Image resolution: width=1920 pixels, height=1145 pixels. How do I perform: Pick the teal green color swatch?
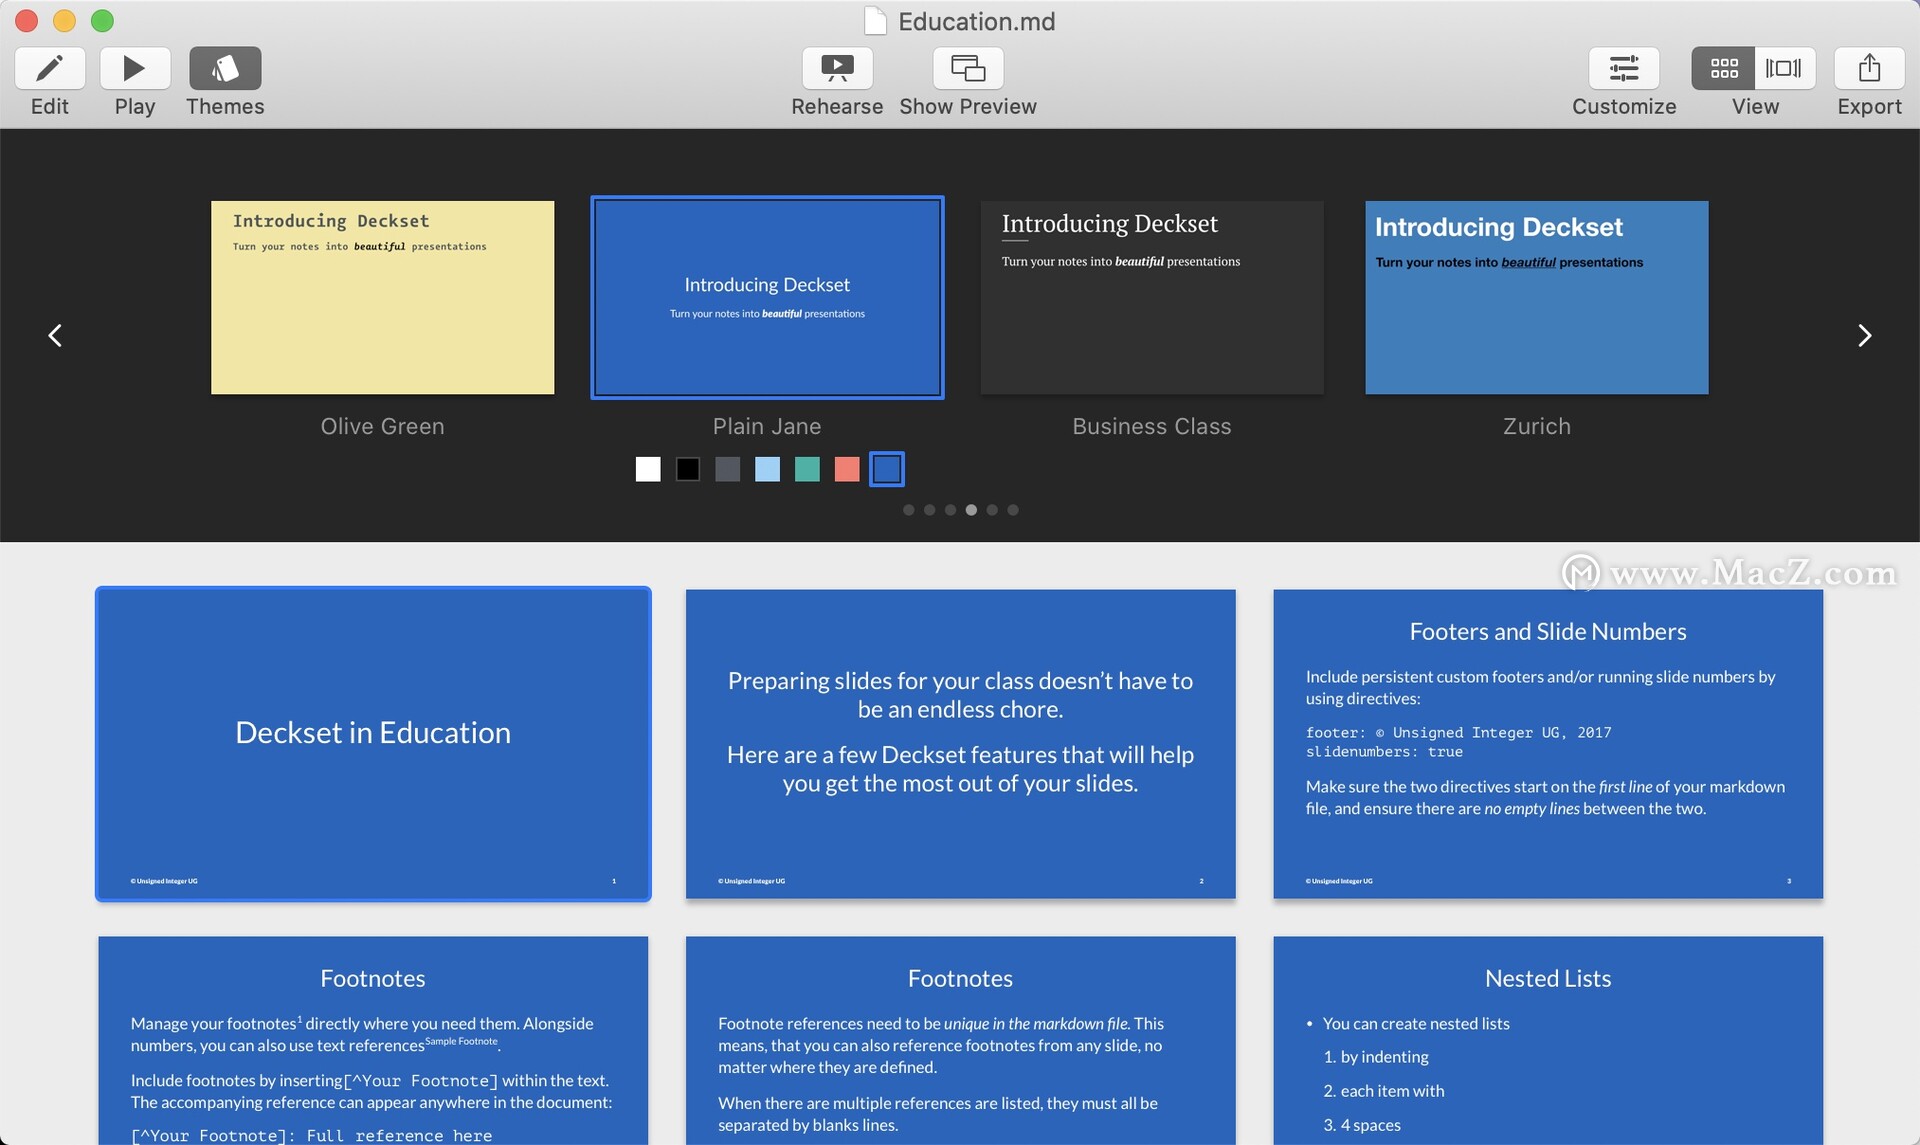(x=807, y=469)
